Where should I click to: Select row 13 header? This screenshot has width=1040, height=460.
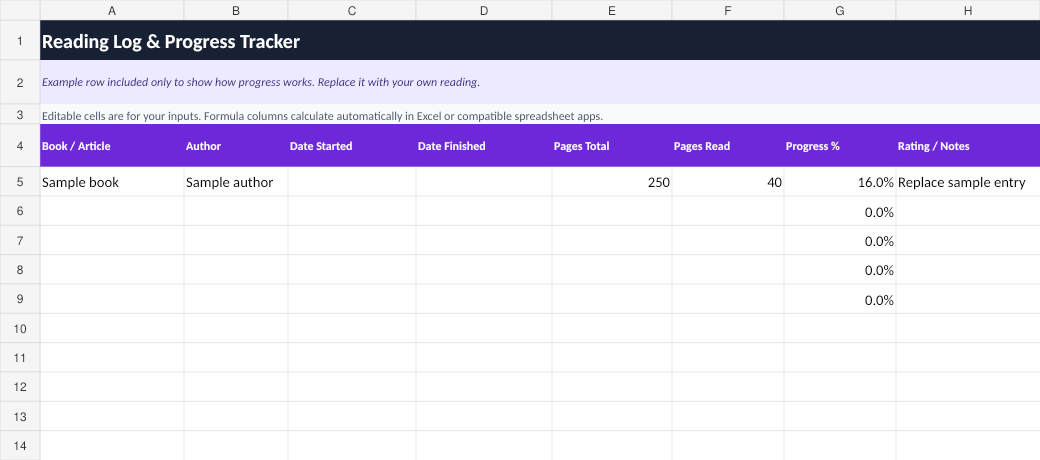[20, 417]
